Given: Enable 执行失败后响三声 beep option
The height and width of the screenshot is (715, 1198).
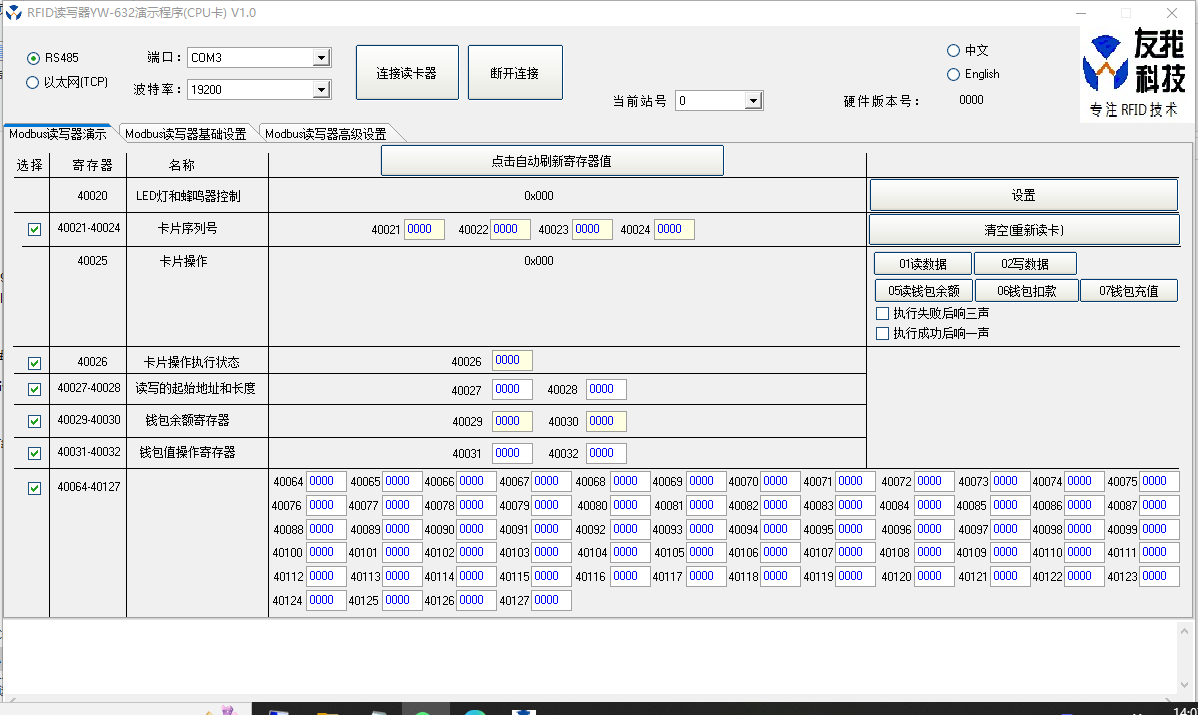Looking at the screenshot, I should tap(883, 312).
